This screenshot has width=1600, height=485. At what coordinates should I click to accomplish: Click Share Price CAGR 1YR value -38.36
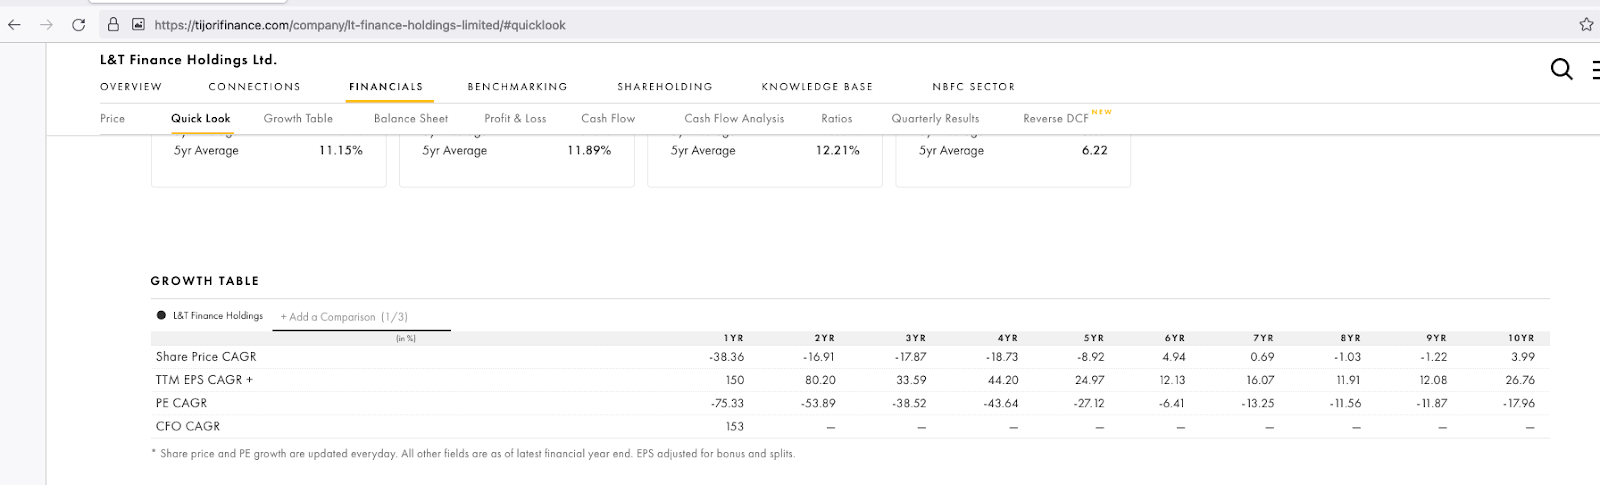tap(727, 357)
